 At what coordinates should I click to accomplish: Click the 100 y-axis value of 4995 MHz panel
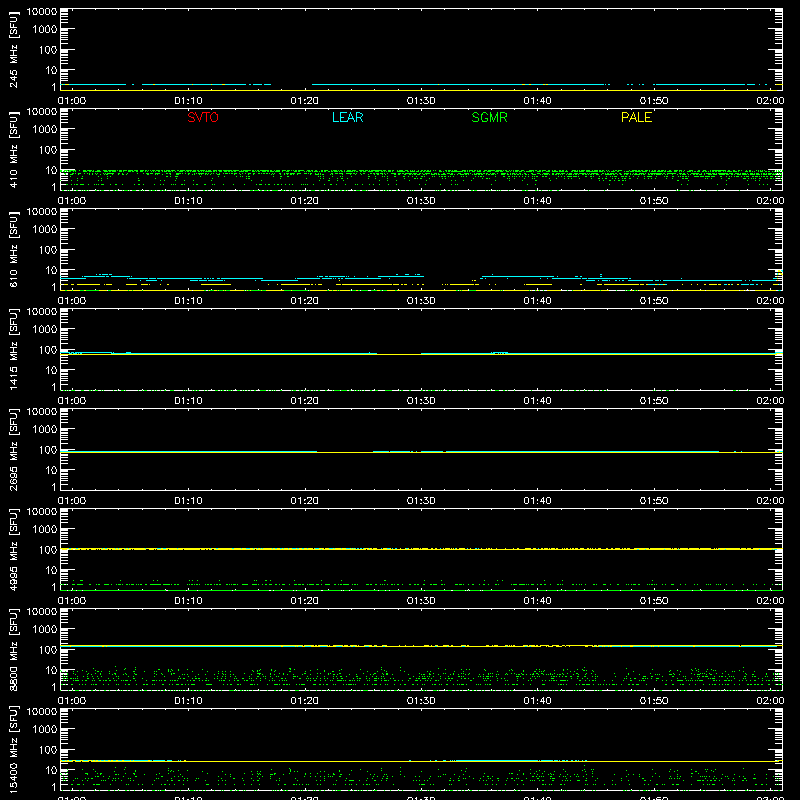pyautogui.click(x=47, y=550)
